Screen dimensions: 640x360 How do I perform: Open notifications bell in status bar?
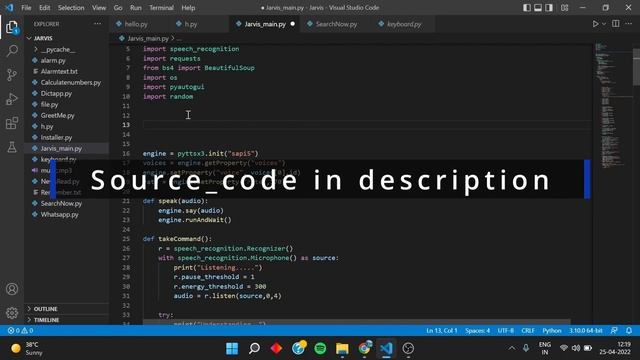point(629,331)
